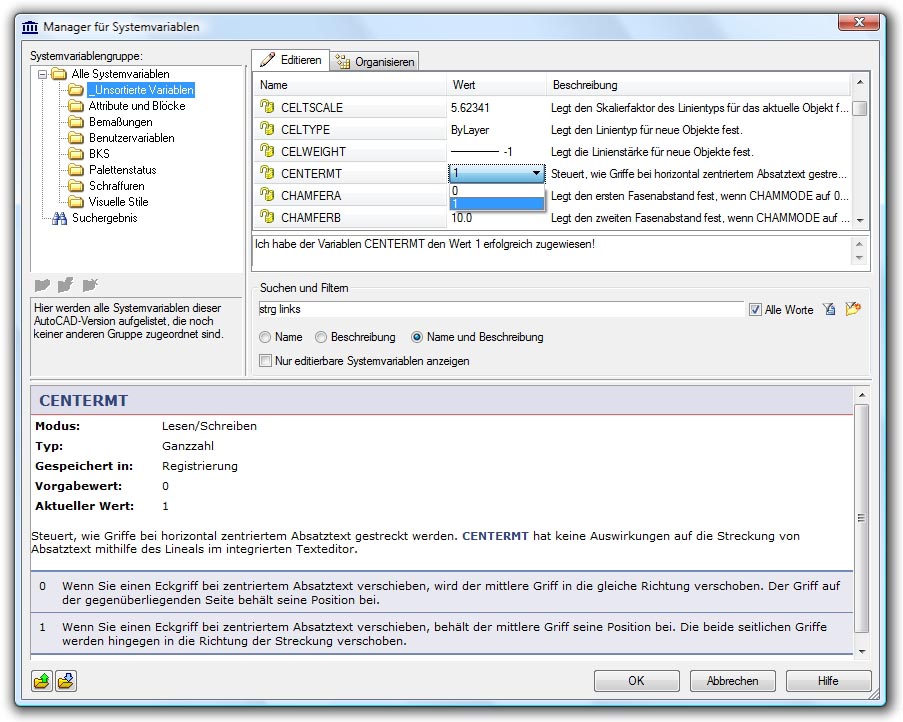
Task: Choose value 1 in the CENTERMT dropdown list
Action: (496, 204)
